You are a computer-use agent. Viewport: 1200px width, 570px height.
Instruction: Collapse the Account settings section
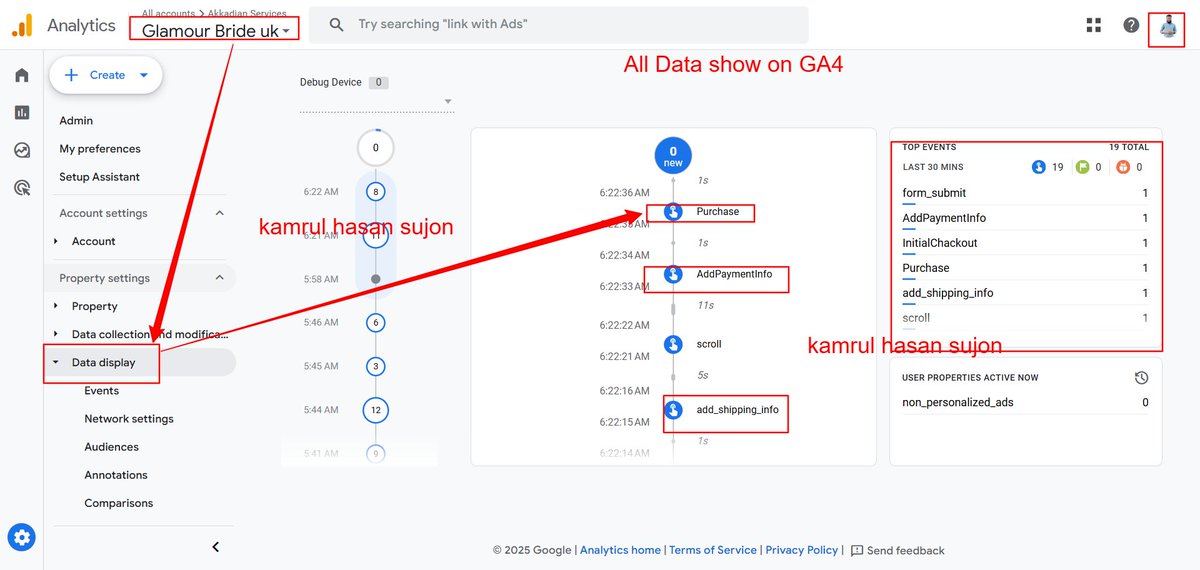(220, 213)
